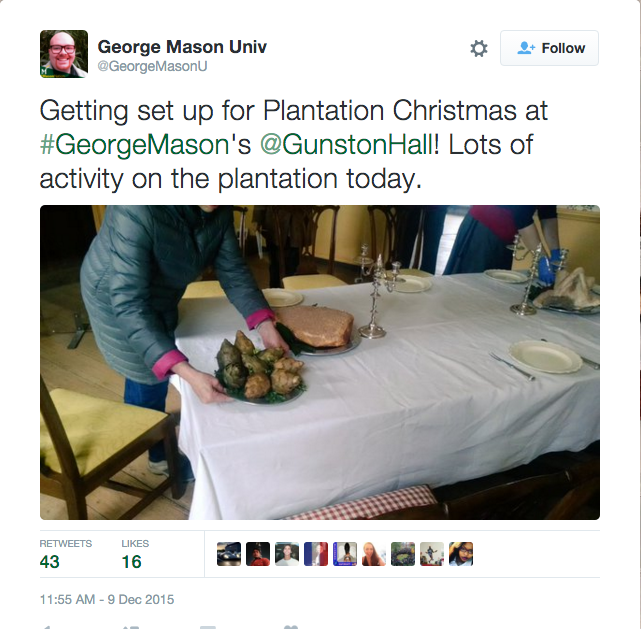Open the George Mason Univ display name
Image resolution: width=641 pixels, height=629 pixels.
[181, 46]
